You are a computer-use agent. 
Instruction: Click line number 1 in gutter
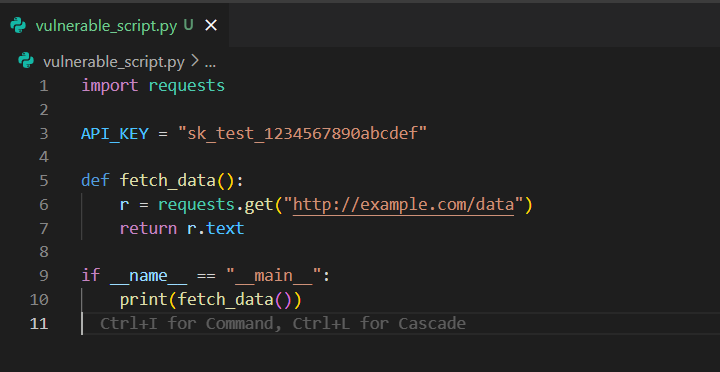click(x=44, y=86)
